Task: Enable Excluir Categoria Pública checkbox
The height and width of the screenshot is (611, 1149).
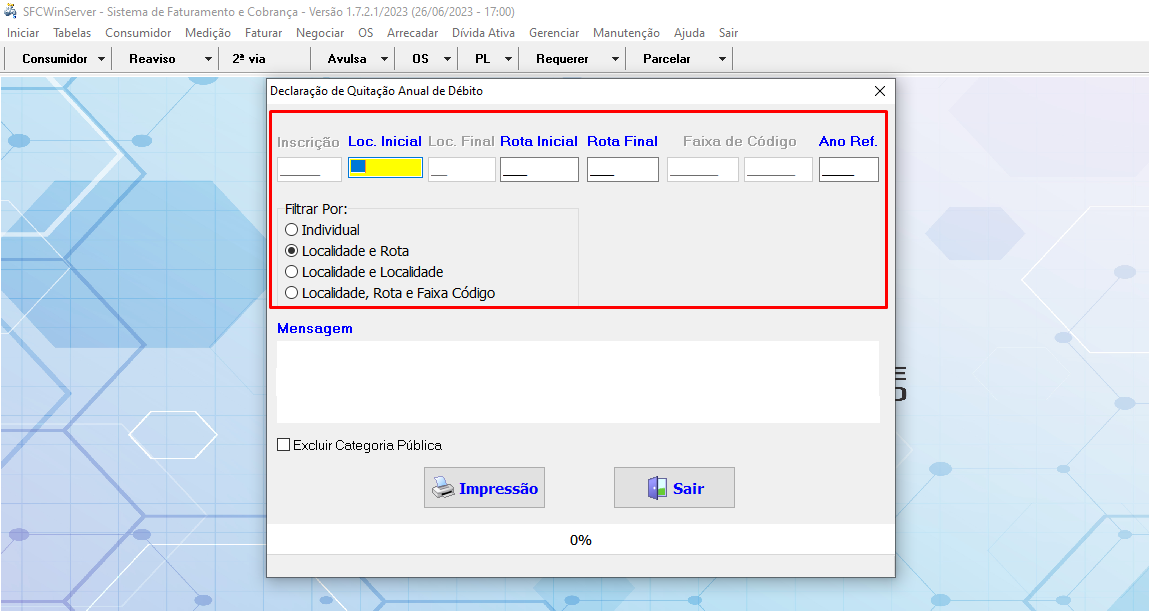Action: [284, 445]
